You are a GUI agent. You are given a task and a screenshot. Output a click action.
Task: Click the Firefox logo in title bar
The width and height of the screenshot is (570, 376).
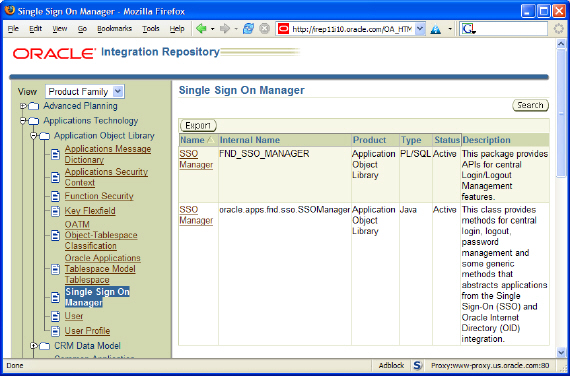click(x=9, y=10)
